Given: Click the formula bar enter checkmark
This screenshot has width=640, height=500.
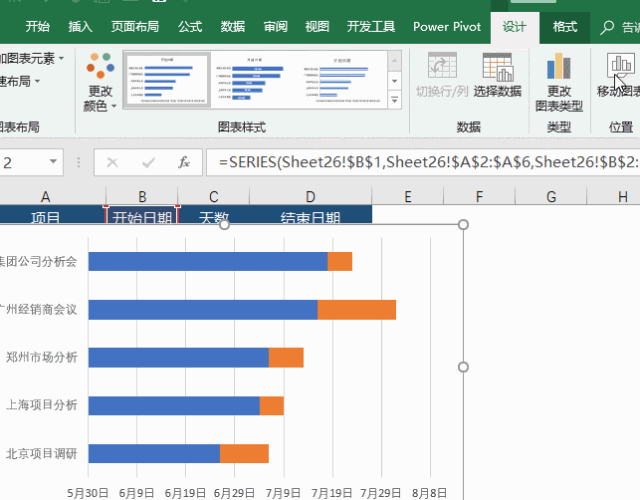Looking at the screenshot, I should (148, 162).
